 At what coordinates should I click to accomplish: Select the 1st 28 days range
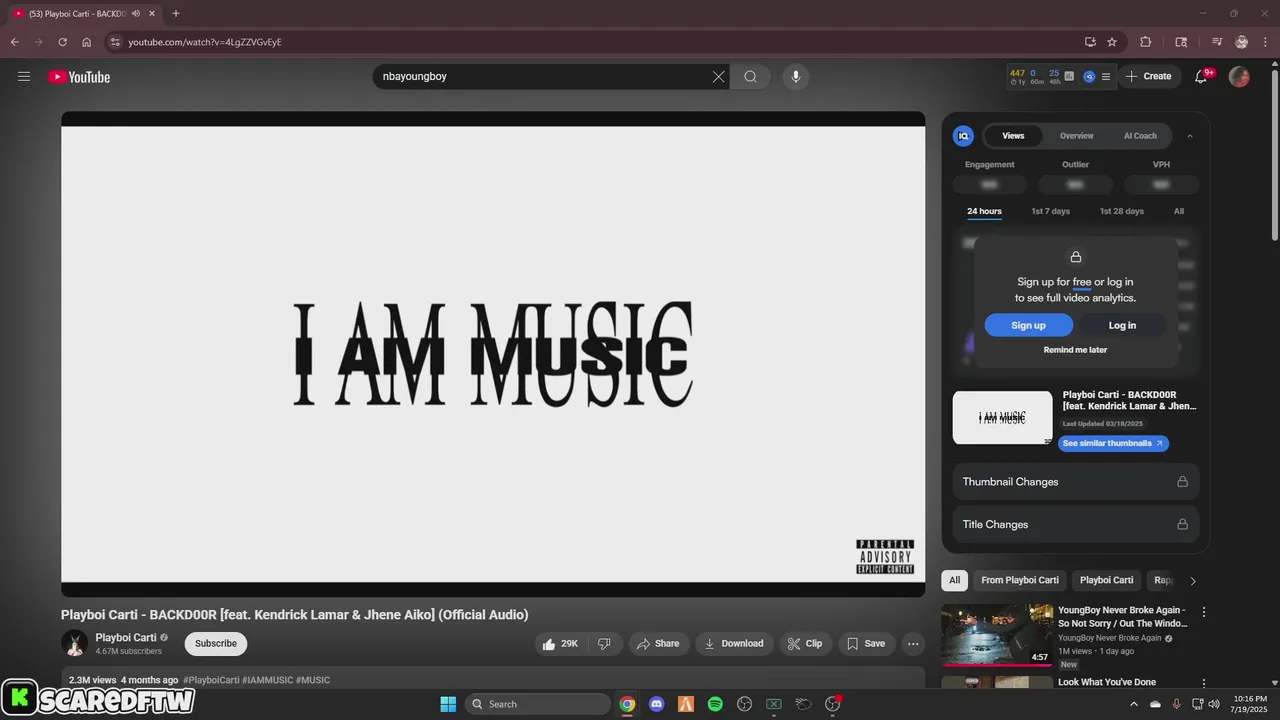click(1122, 211)
